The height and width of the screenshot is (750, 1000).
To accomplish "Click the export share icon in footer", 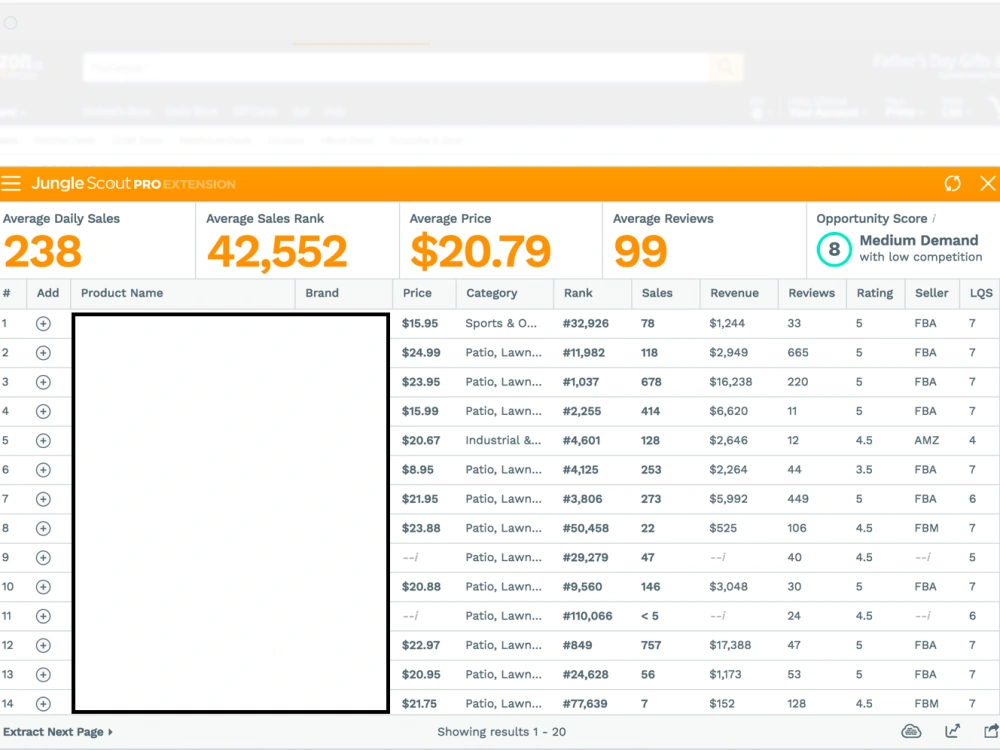I will point(991,732).
